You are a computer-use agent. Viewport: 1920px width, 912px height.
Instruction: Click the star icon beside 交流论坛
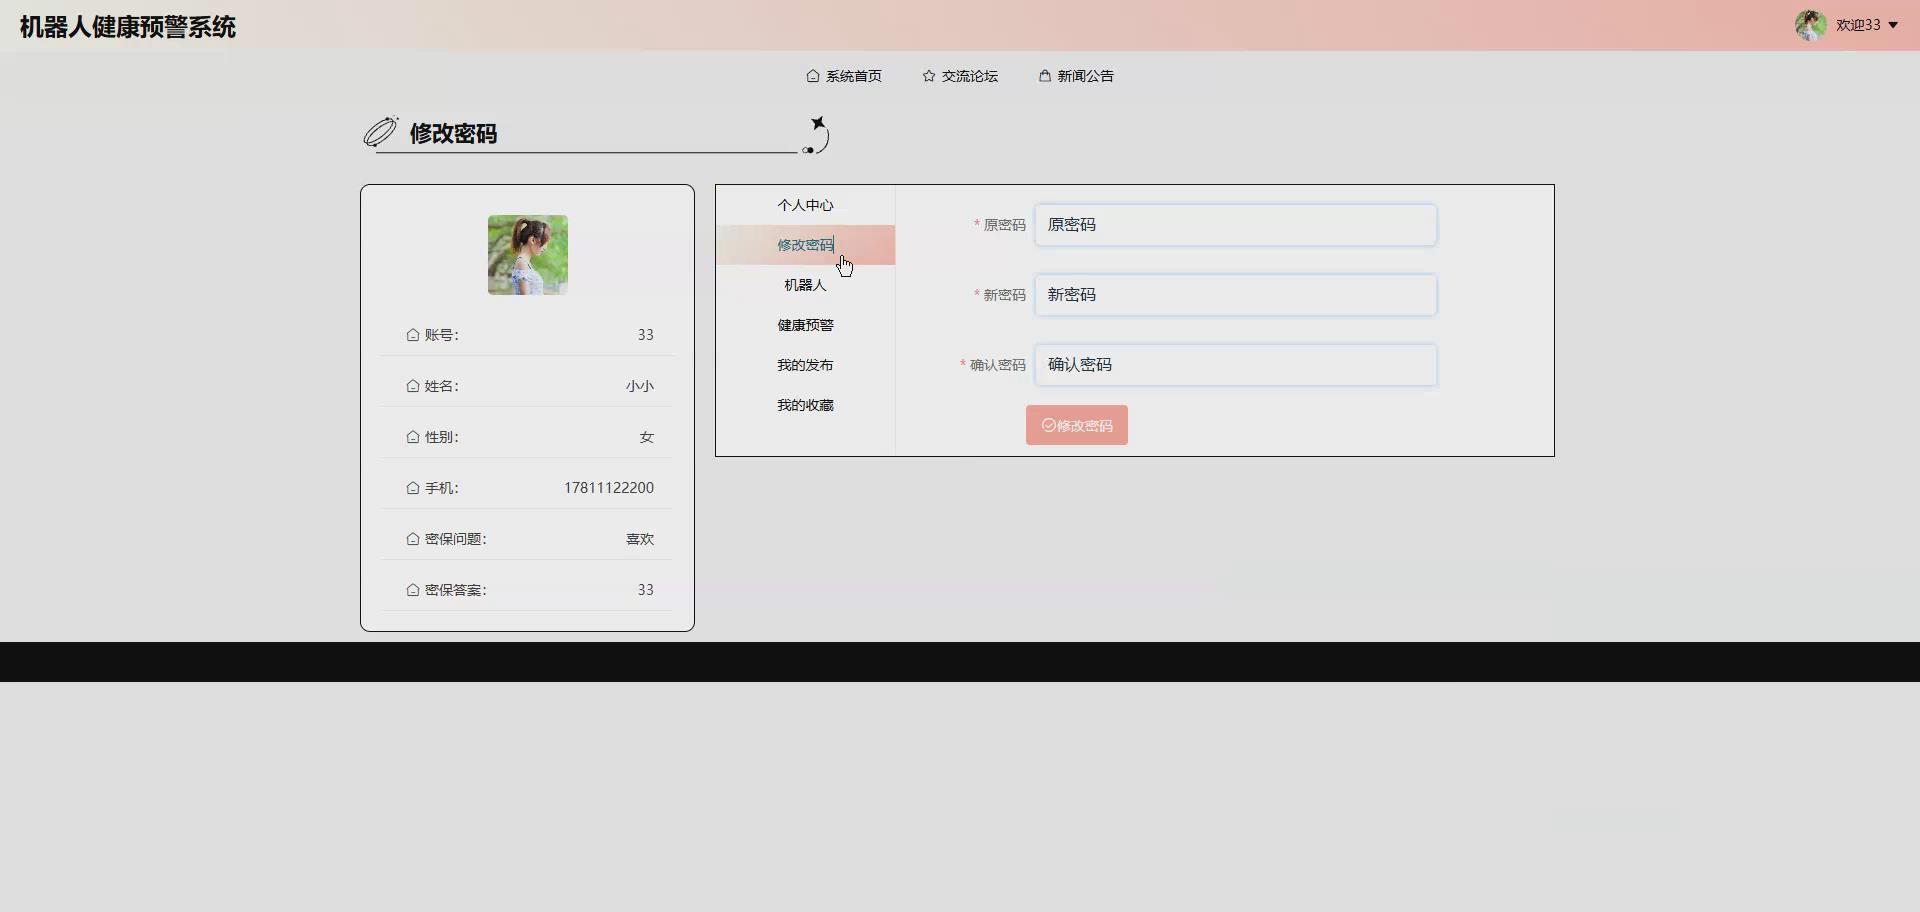pos(928,75)
